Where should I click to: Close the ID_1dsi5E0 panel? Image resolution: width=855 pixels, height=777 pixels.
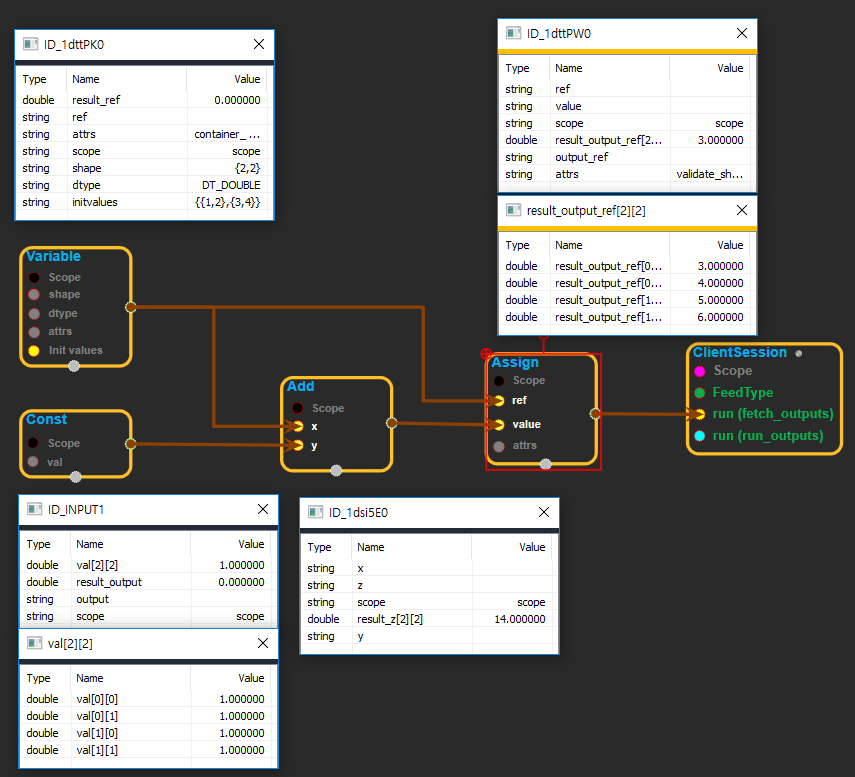(x=544, y=512)
